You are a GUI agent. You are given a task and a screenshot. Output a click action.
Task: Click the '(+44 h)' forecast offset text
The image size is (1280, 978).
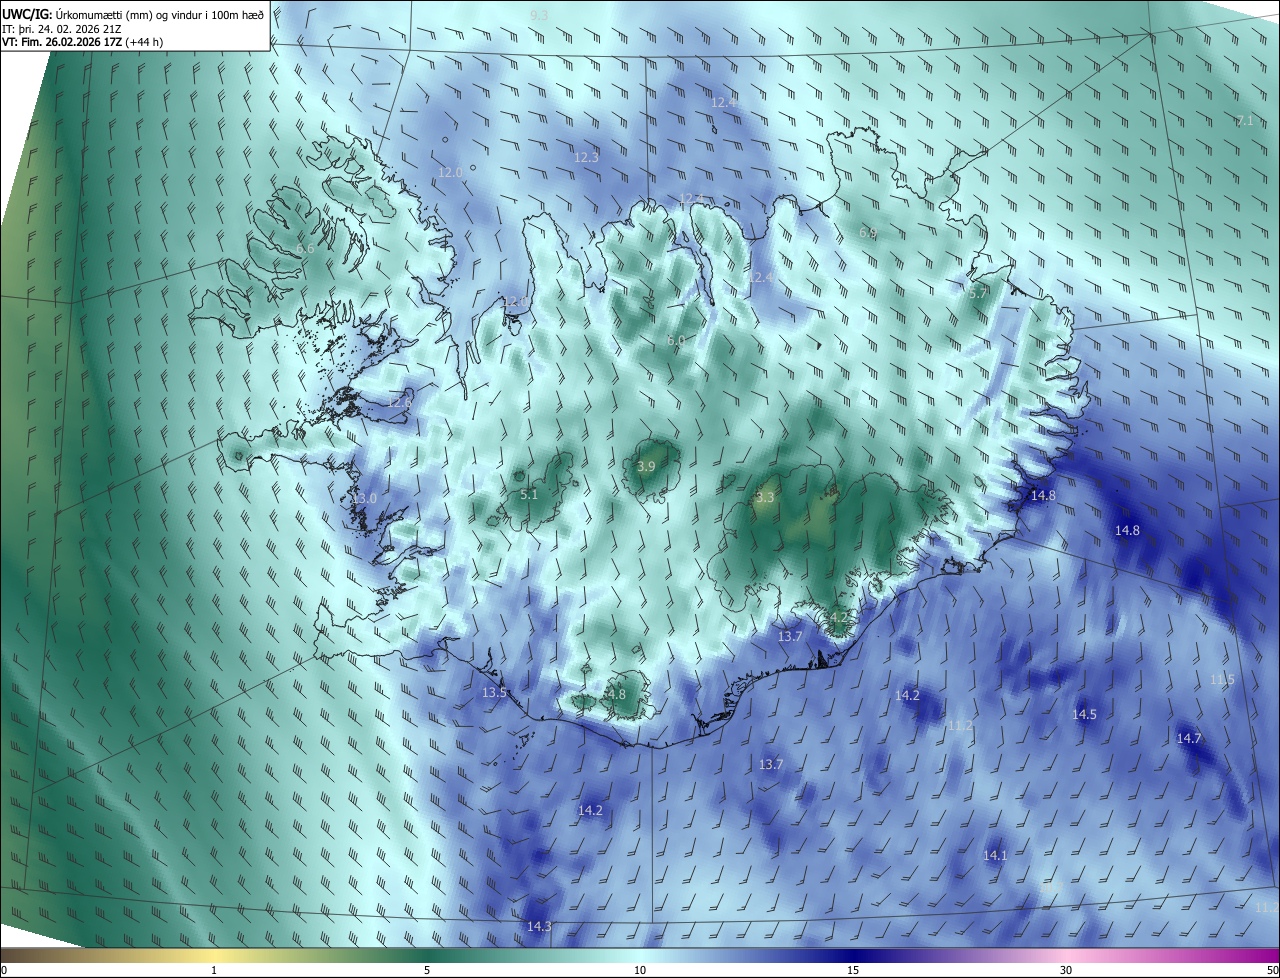click(144, 42)
